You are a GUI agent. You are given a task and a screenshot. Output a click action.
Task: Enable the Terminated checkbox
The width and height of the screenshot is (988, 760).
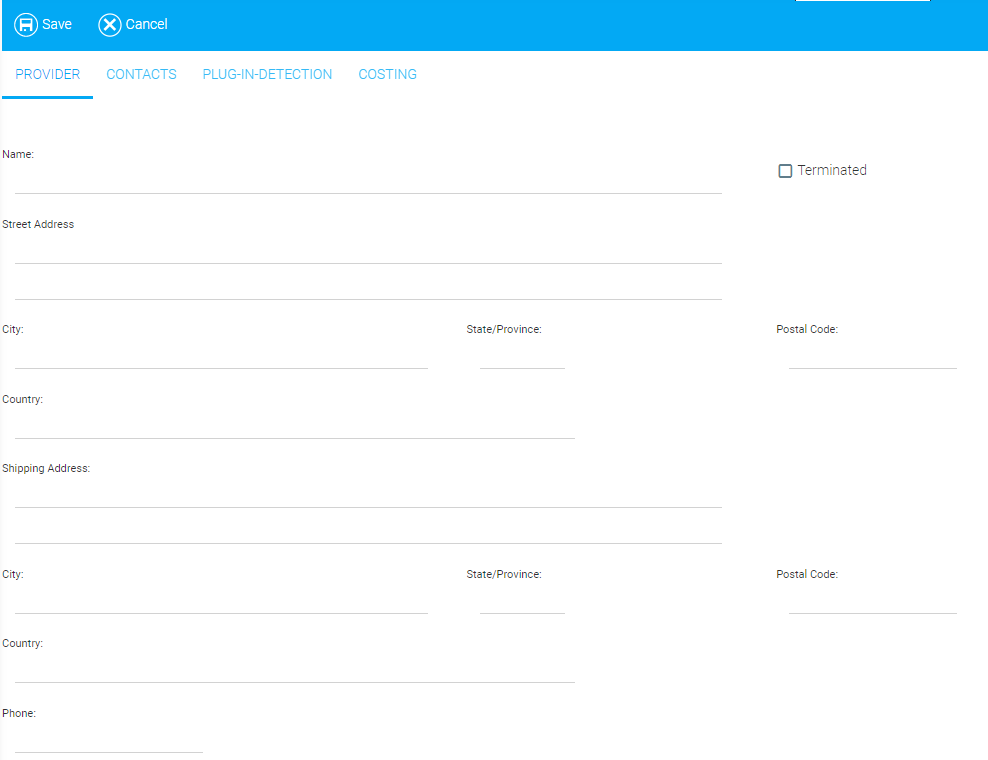[785, 171]
